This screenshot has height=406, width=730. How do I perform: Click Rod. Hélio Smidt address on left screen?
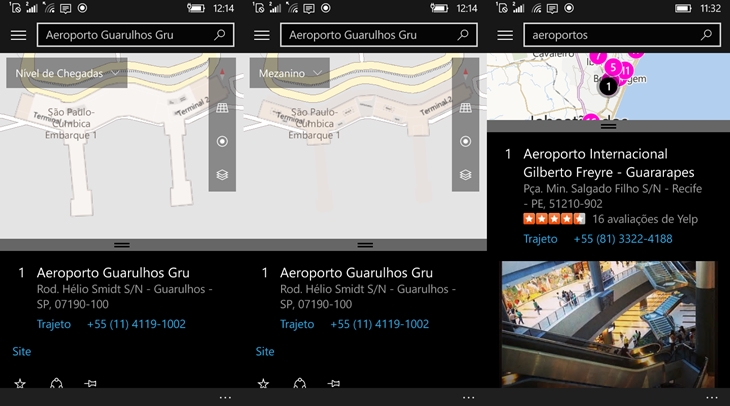click(x=124, y=297)
